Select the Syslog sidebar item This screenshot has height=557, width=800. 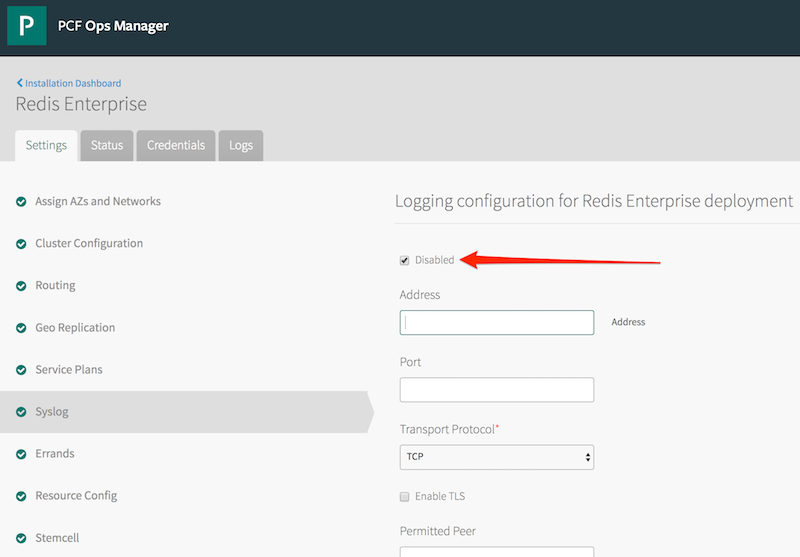click(52, 412)
